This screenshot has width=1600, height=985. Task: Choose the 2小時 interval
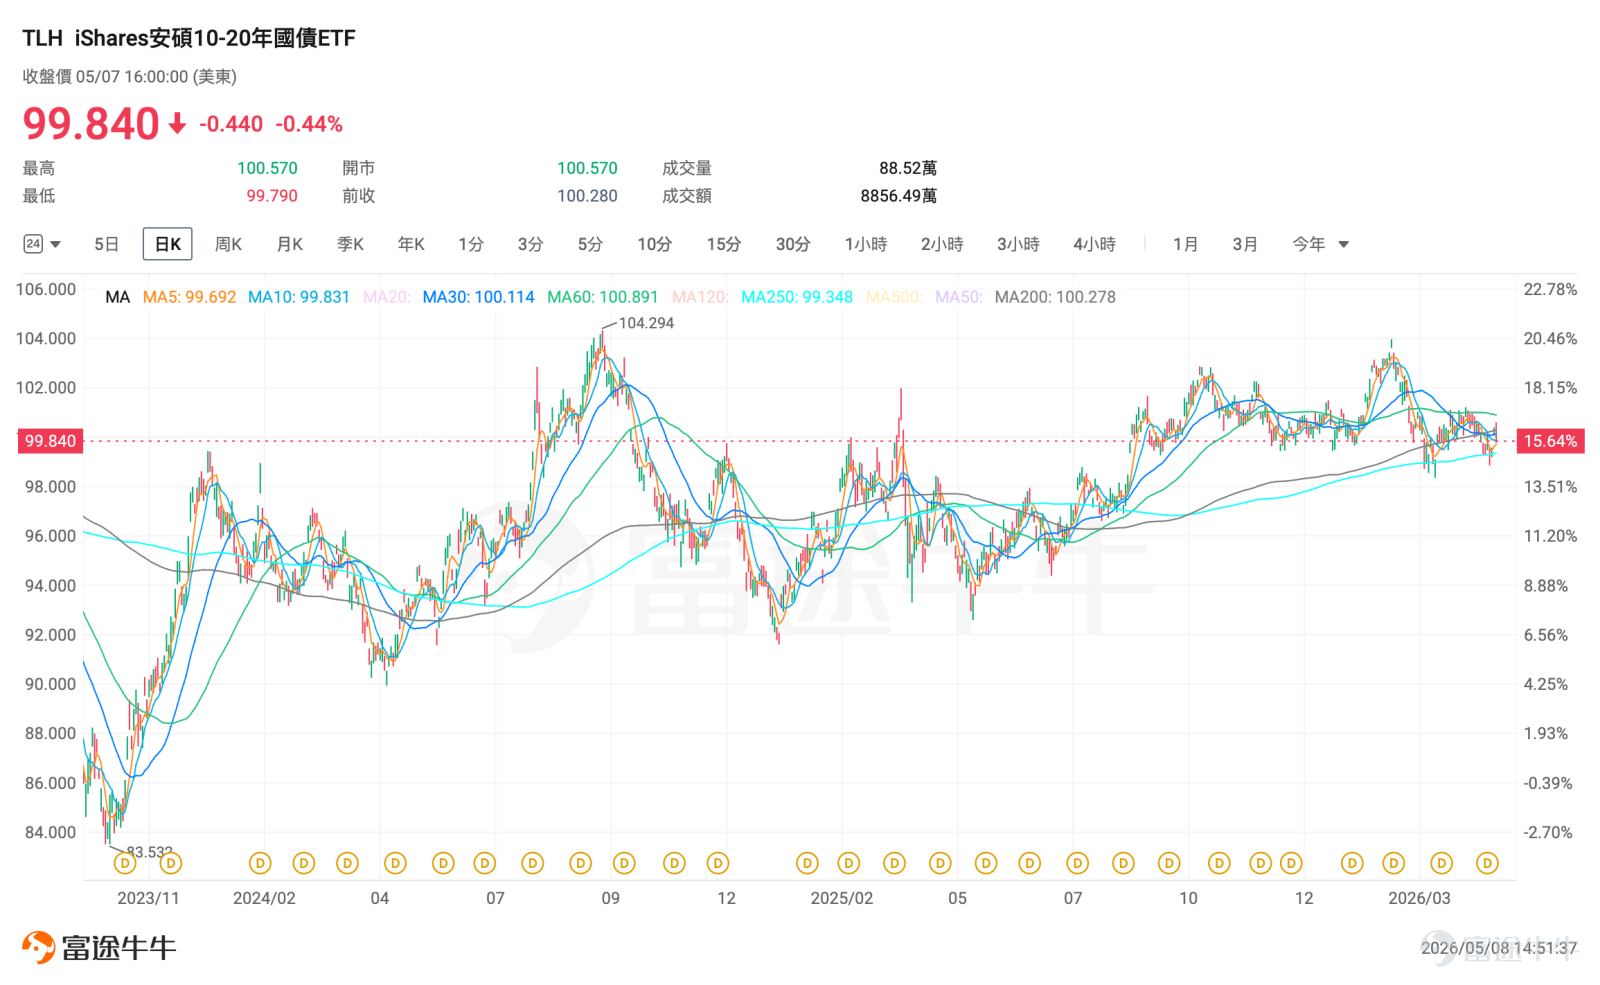click(x=942, y=244)
